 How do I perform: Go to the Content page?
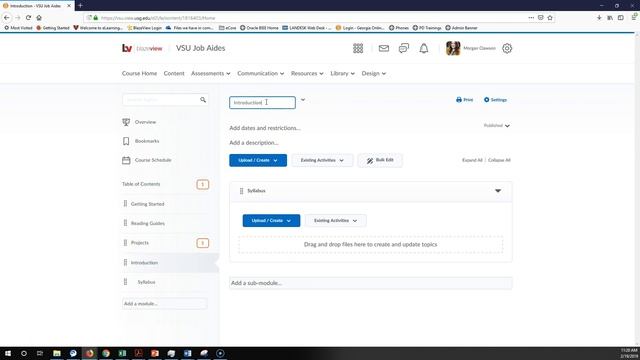[x=174, y=73]
